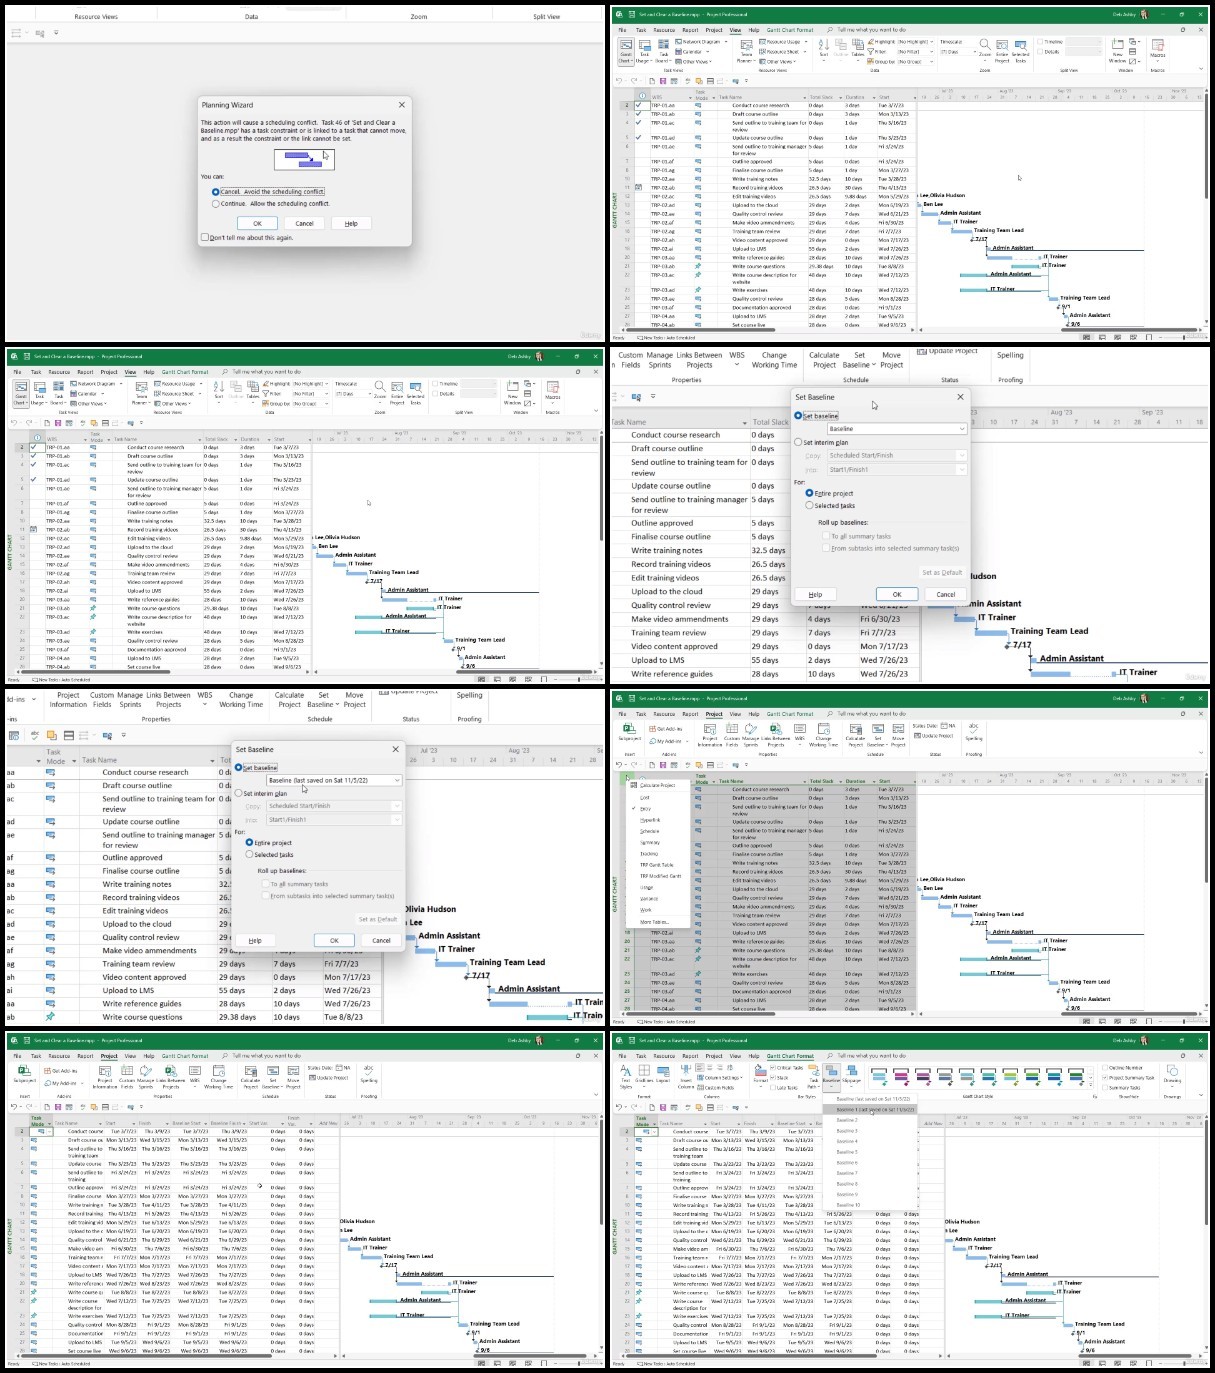Click Zoom magnifier icon in top-right window
This screenshot has width=1215, height=1373.
[x=985, y=50]
